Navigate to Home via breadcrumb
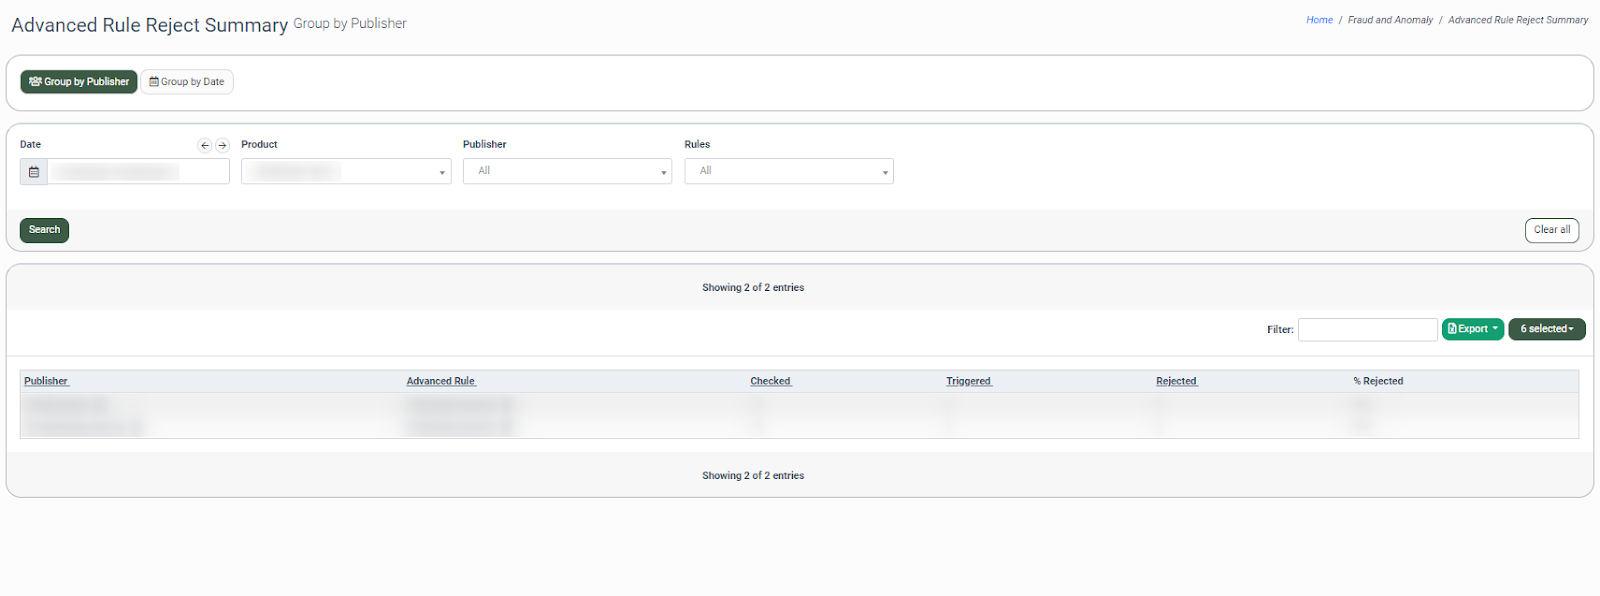The width and height of the screenshot is (1600, 596). coord(1319,20)
